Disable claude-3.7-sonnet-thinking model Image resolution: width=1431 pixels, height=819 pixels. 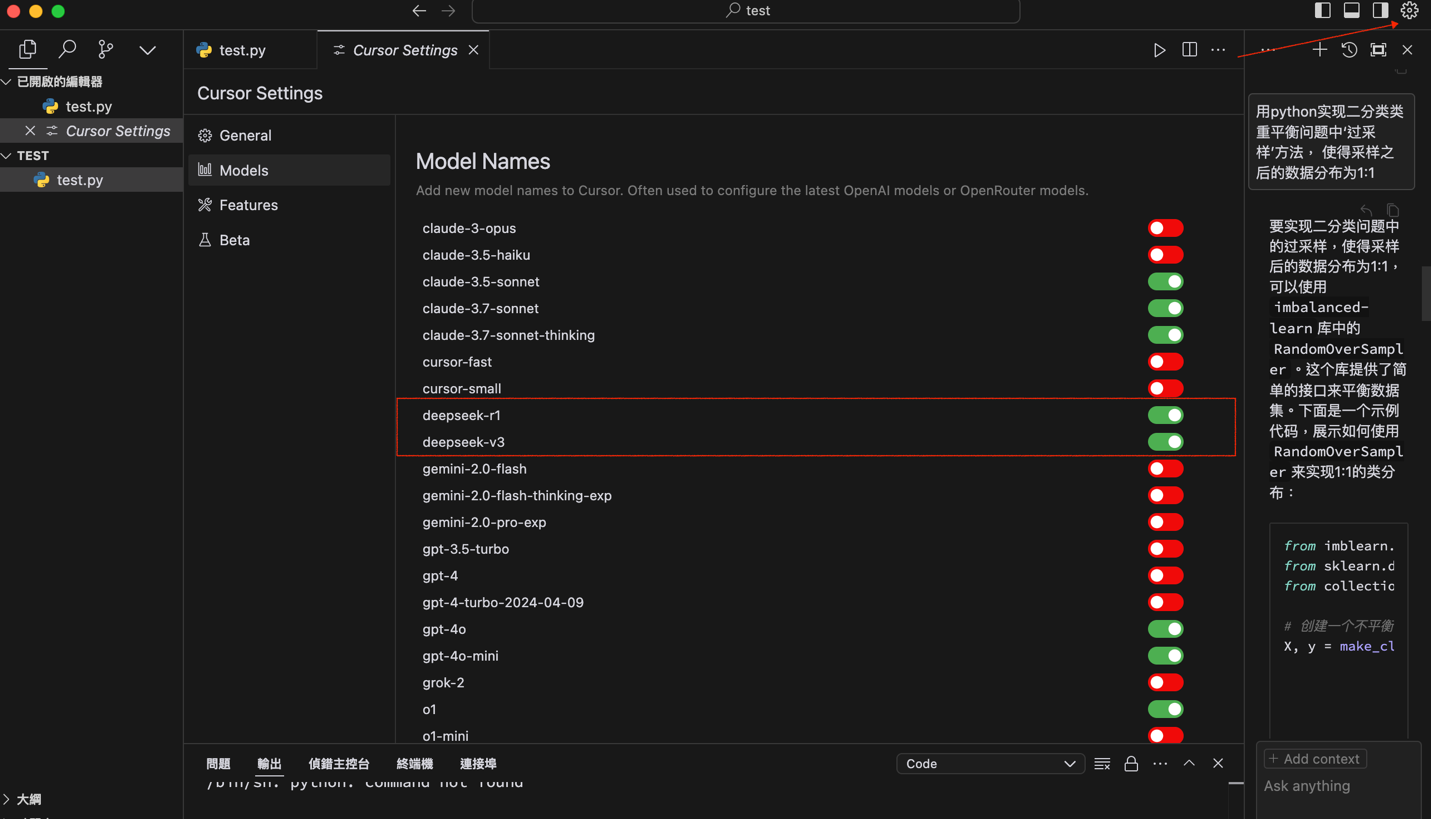click(1165, 335)
